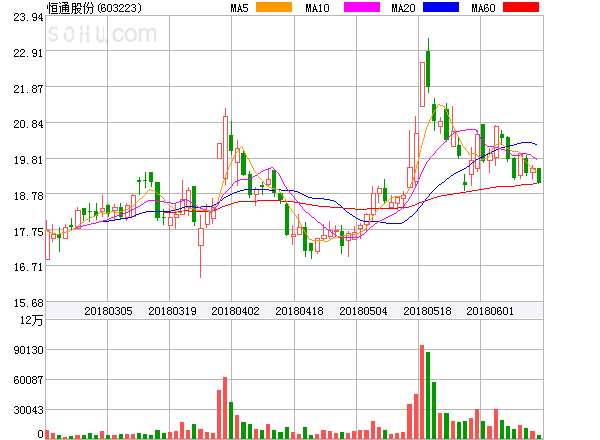Click the orange MA5 legend swatch
Screen dimensions: 600x440
tap(274, 7)
